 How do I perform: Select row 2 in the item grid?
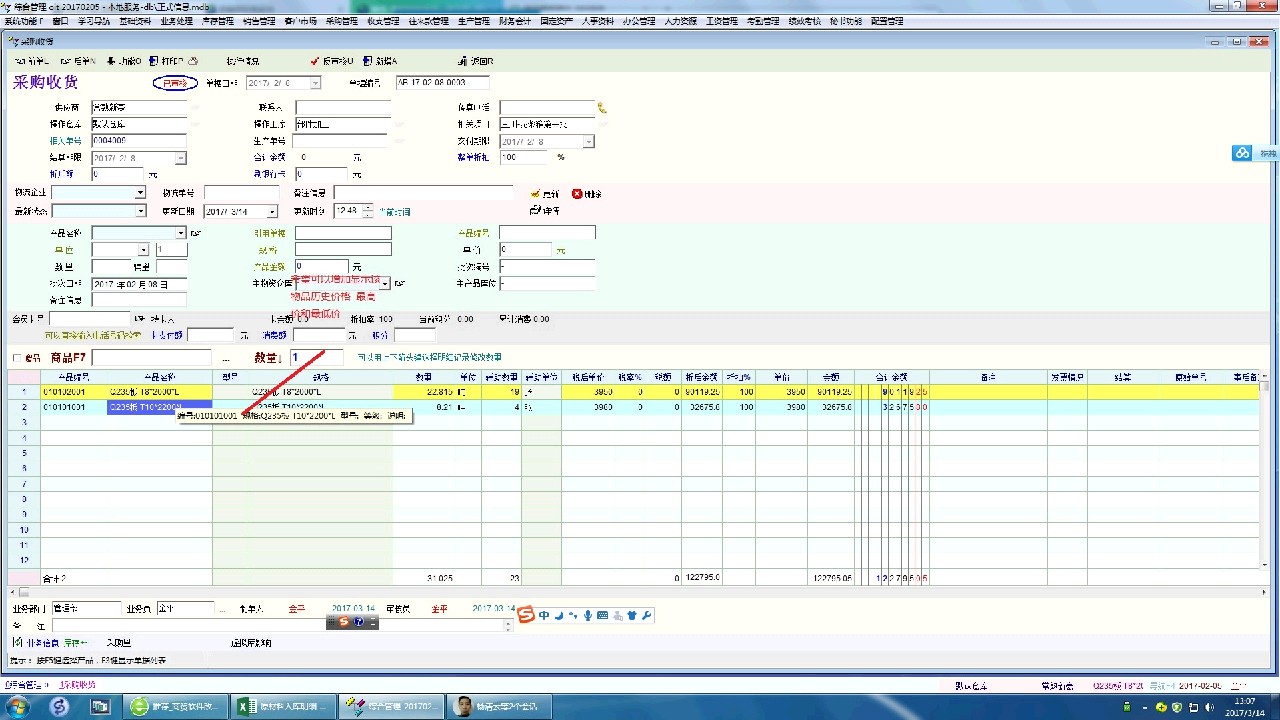click(24, 407)
